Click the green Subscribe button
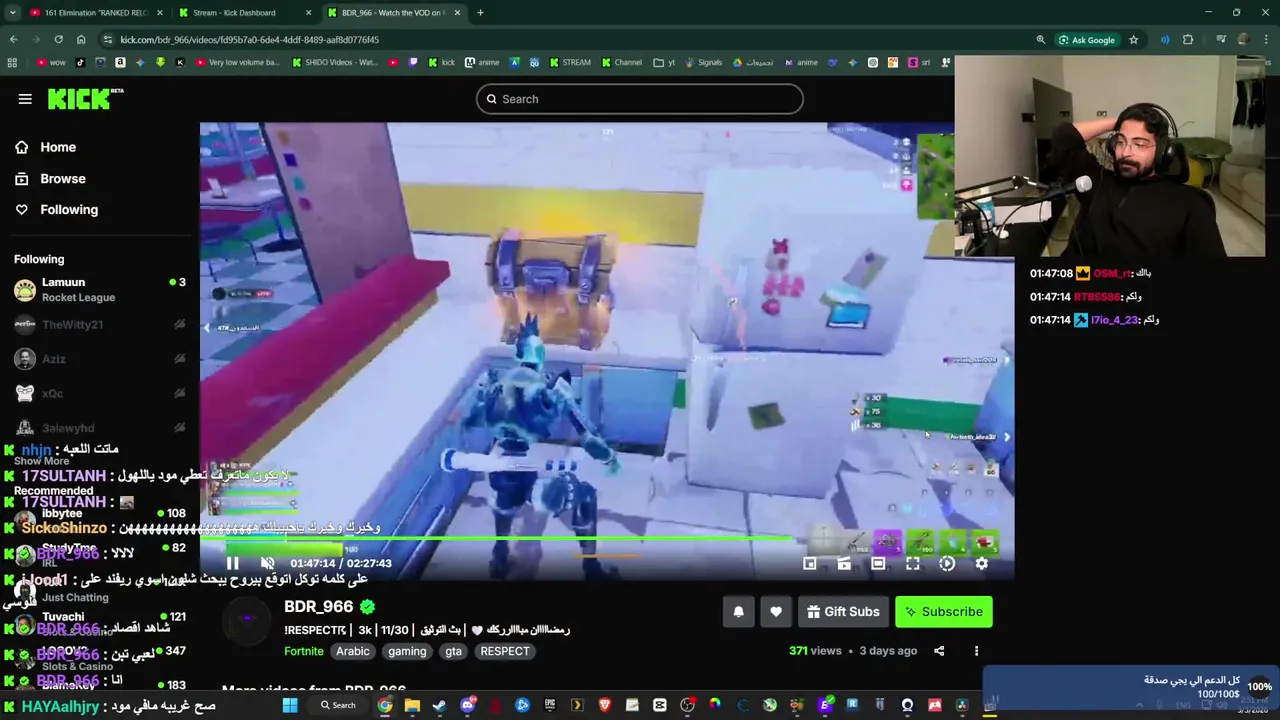 pos(944,612)
